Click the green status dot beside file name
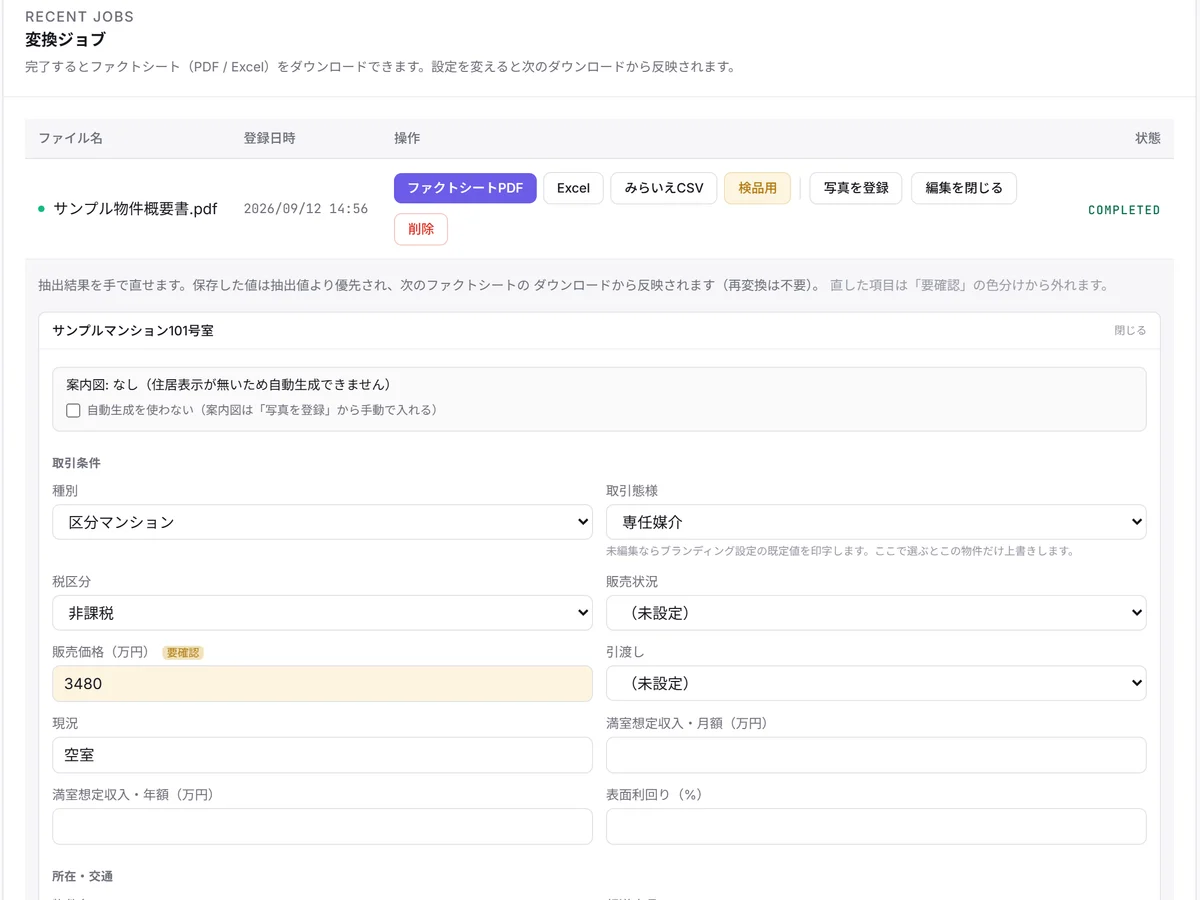 [x=41, y=209]
